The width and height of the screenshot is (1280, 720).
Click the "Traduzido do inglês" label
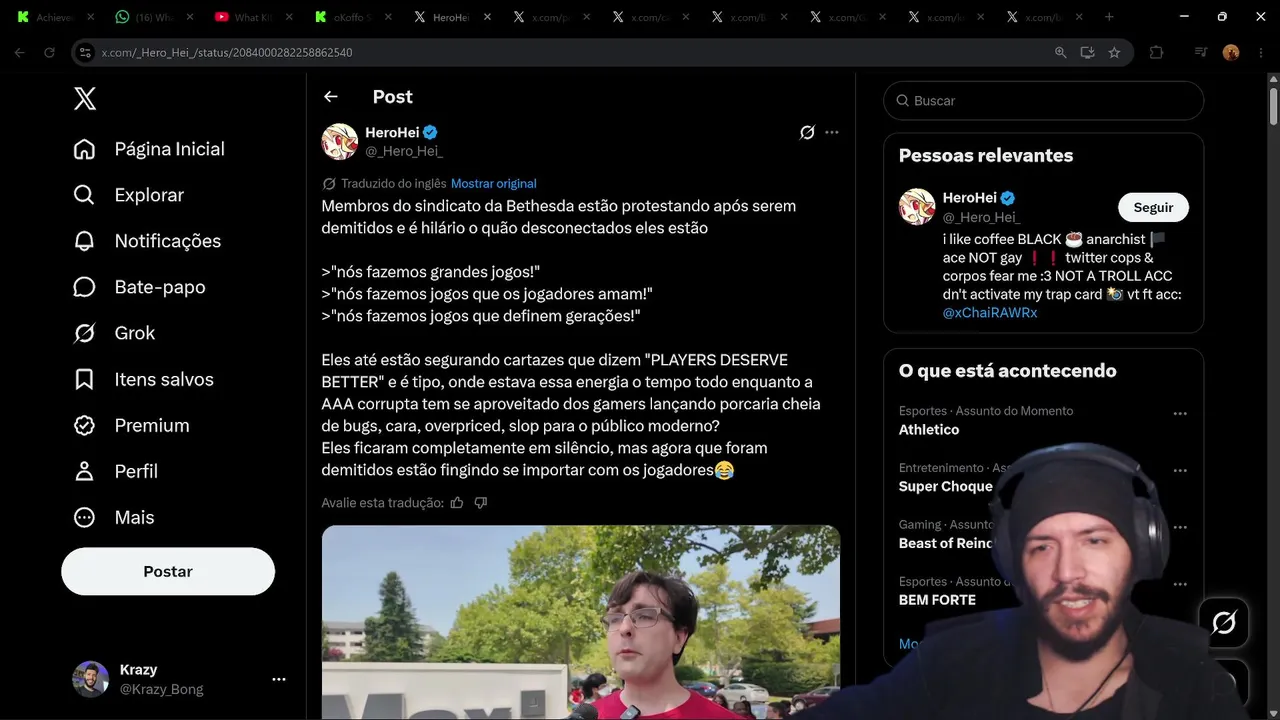[x=394, y=184]
